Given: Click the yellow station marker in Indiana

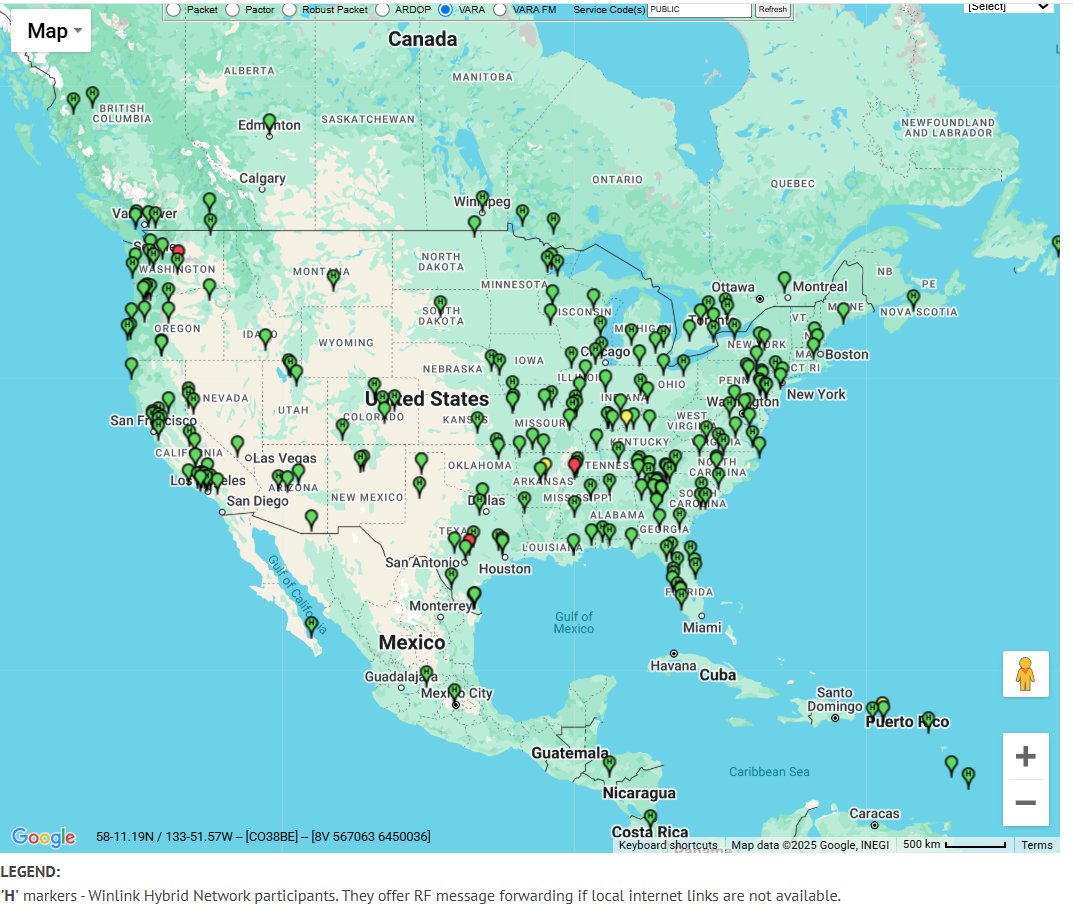Looking at the screenshot, I should tap(628, 417).
